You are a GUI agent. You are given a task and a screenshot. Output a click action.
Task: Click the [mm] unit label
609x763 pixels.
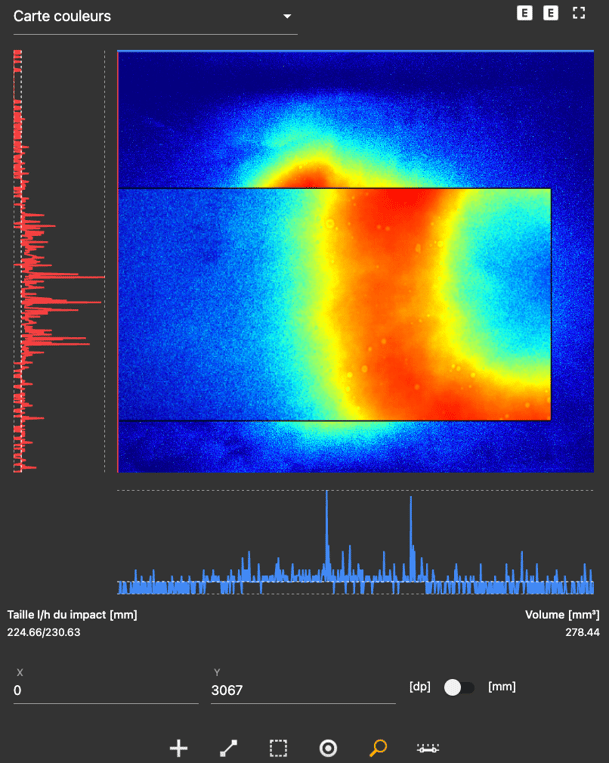pos(501,687)
